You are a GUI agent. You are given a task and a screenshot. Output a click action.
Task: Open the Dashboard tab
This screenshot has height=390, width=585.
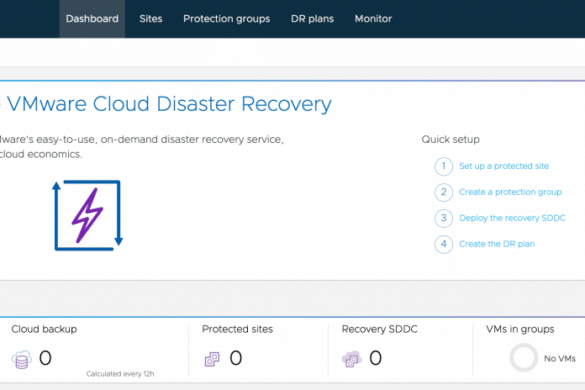(x=92, y=19)
